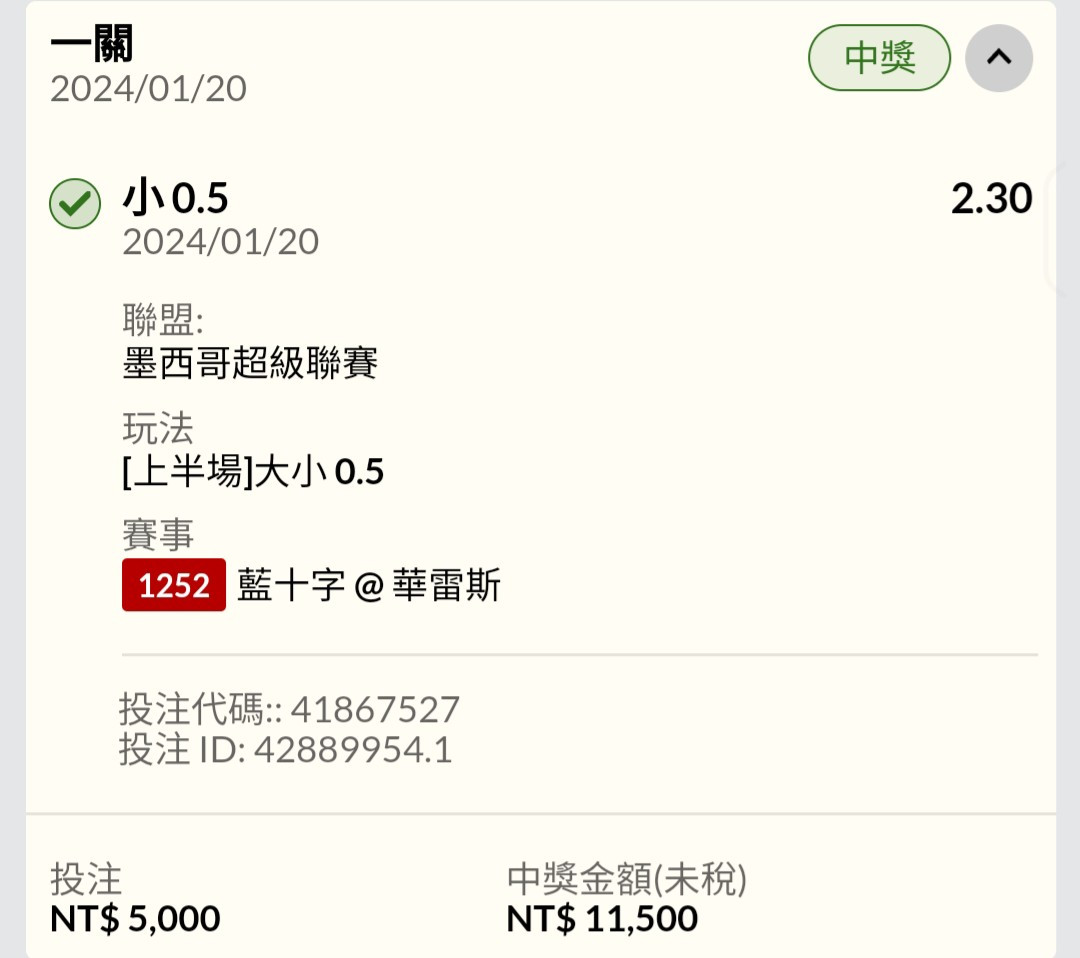Click the 賽事 field label

[158, 535]
